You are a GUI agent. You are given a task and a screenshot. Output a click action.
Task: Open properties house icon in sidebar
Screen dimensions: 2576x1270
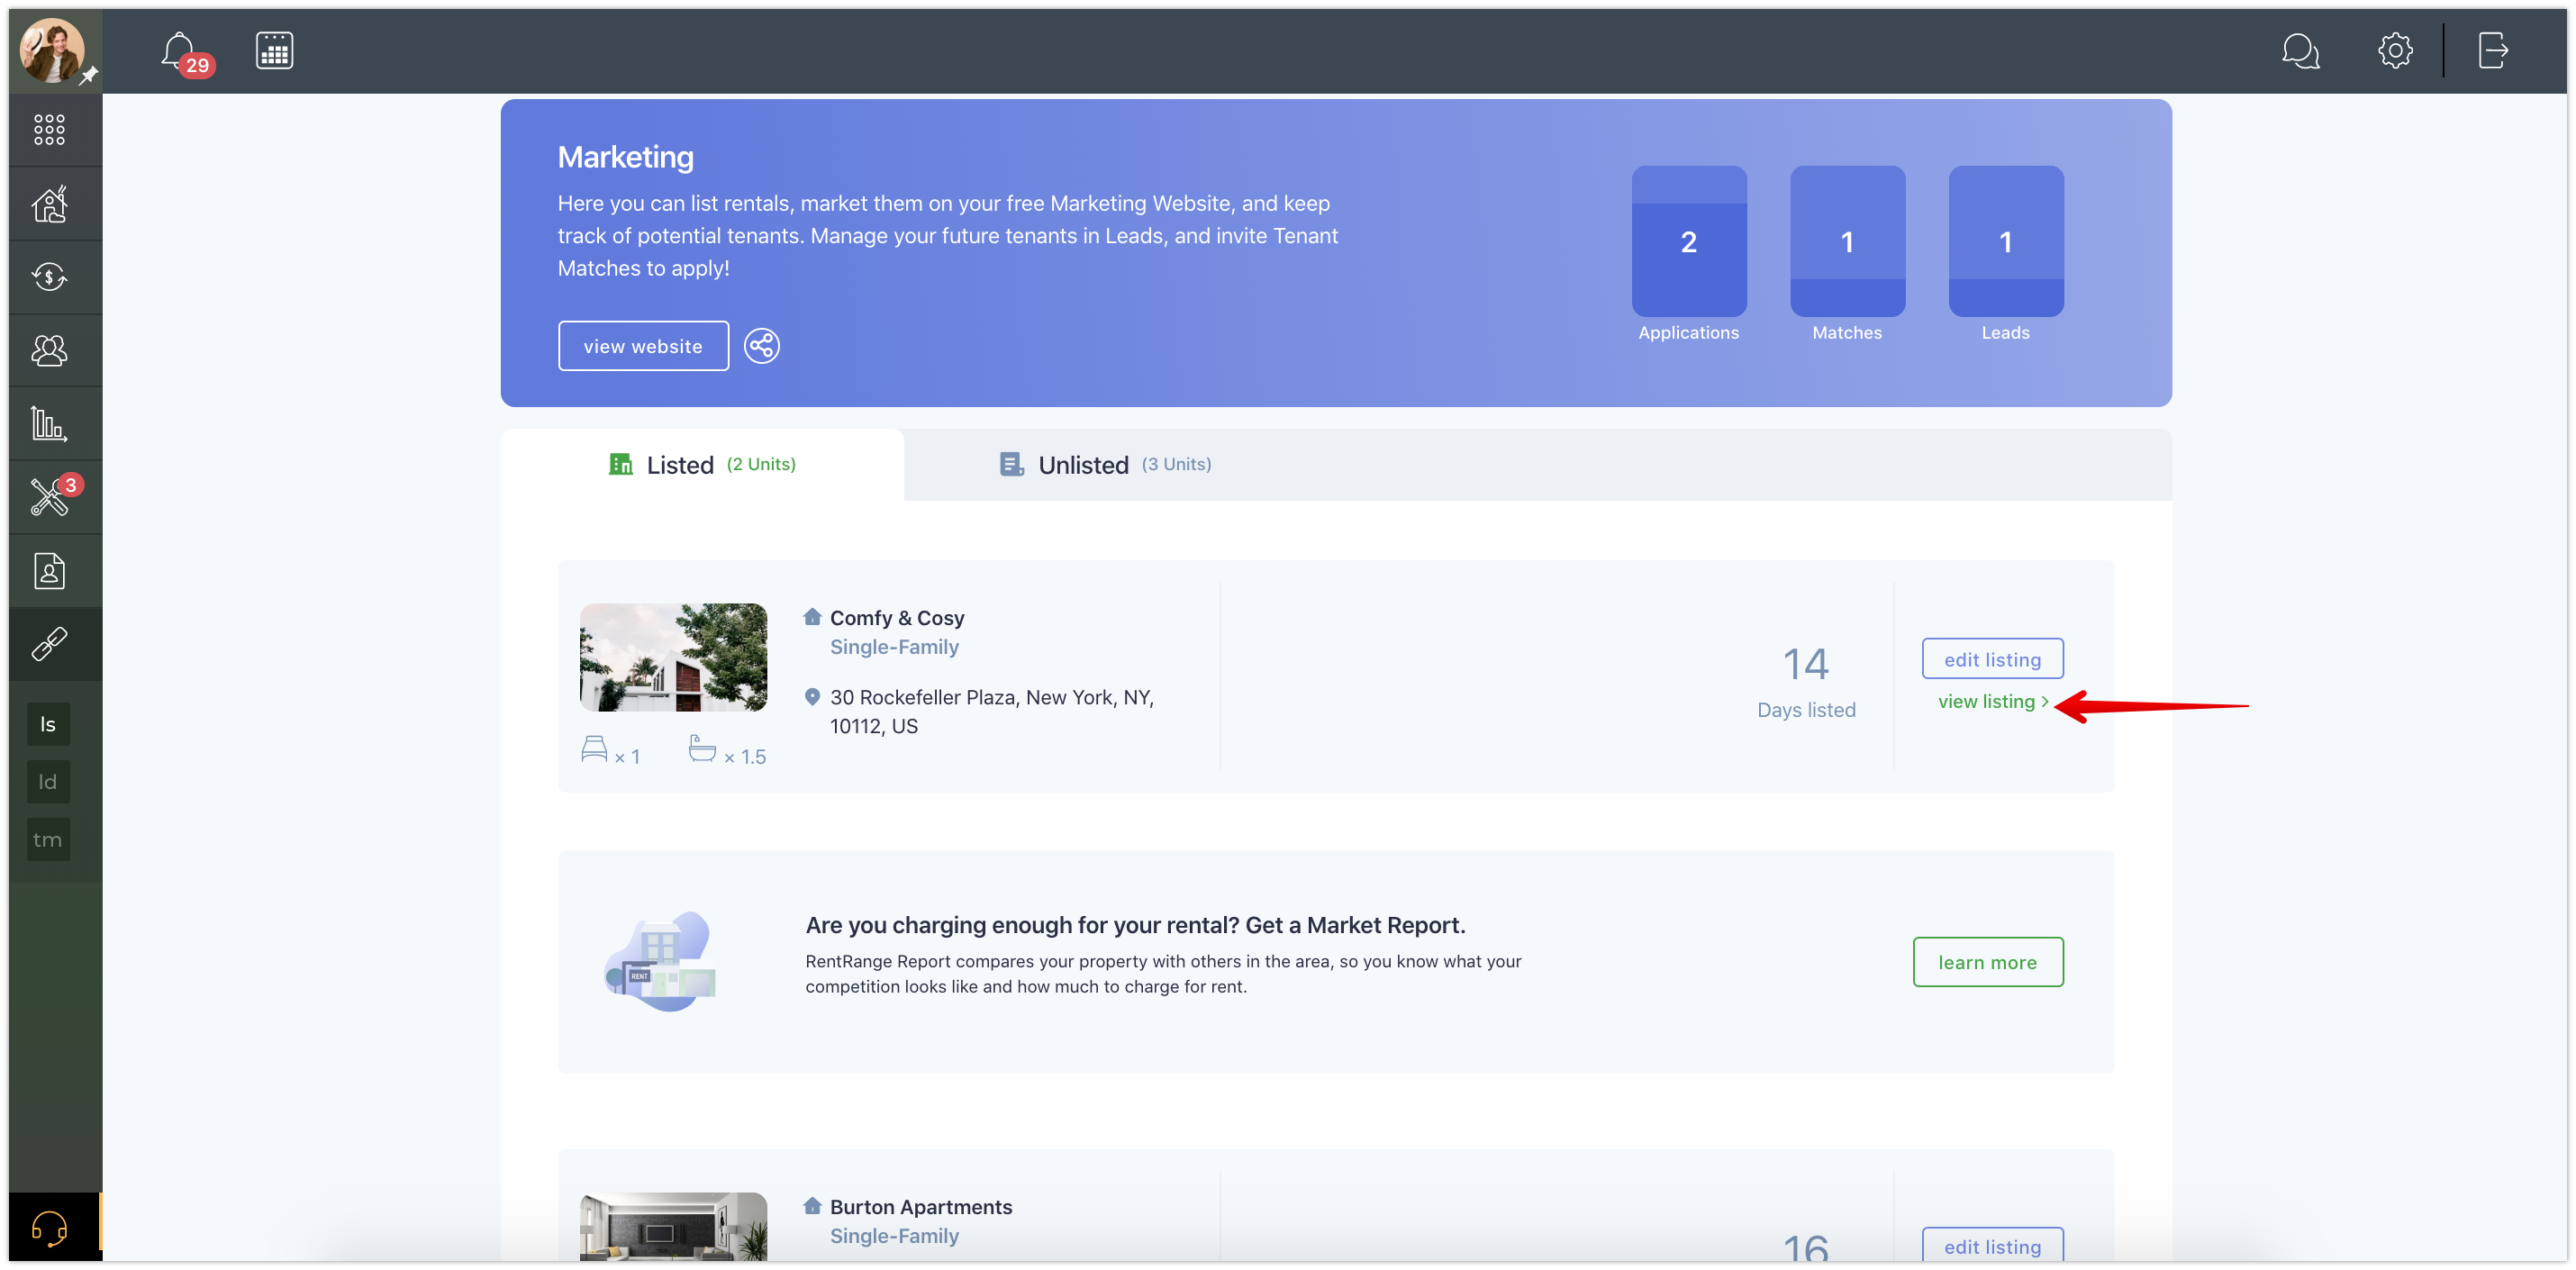(49, 204)
